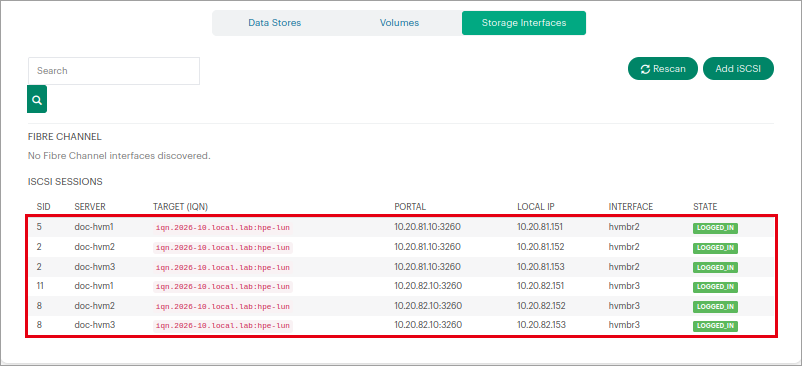Click server doc-hvm3 in the 10.20.82.153 row
Image resolution: width=802 pixels, height=366 pixels.
coord(95,325)
